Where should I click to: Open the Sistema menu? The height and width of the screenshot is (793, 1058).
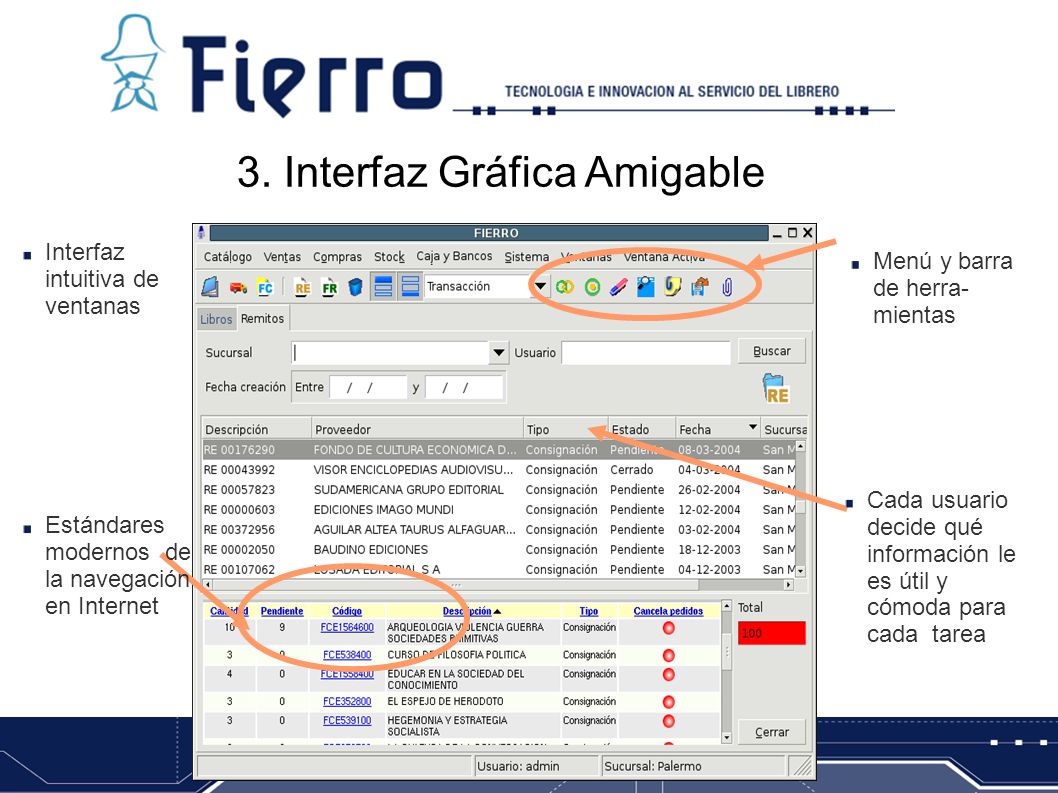(x=527, y=256)
